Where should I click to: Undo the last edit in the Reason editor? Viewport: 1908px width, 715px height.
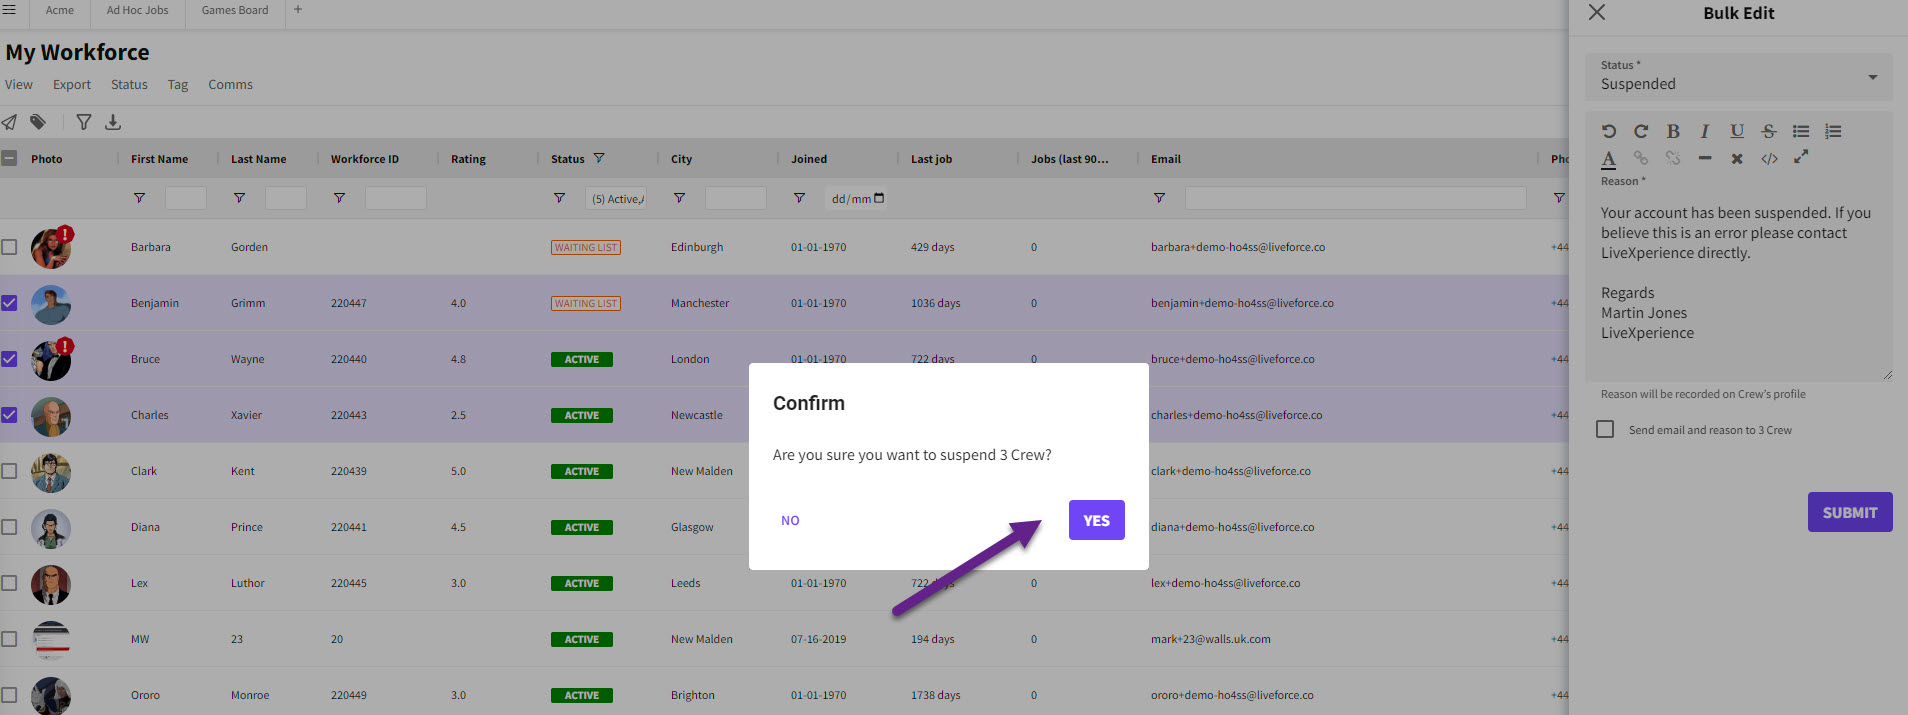(x=1609, y=131)
